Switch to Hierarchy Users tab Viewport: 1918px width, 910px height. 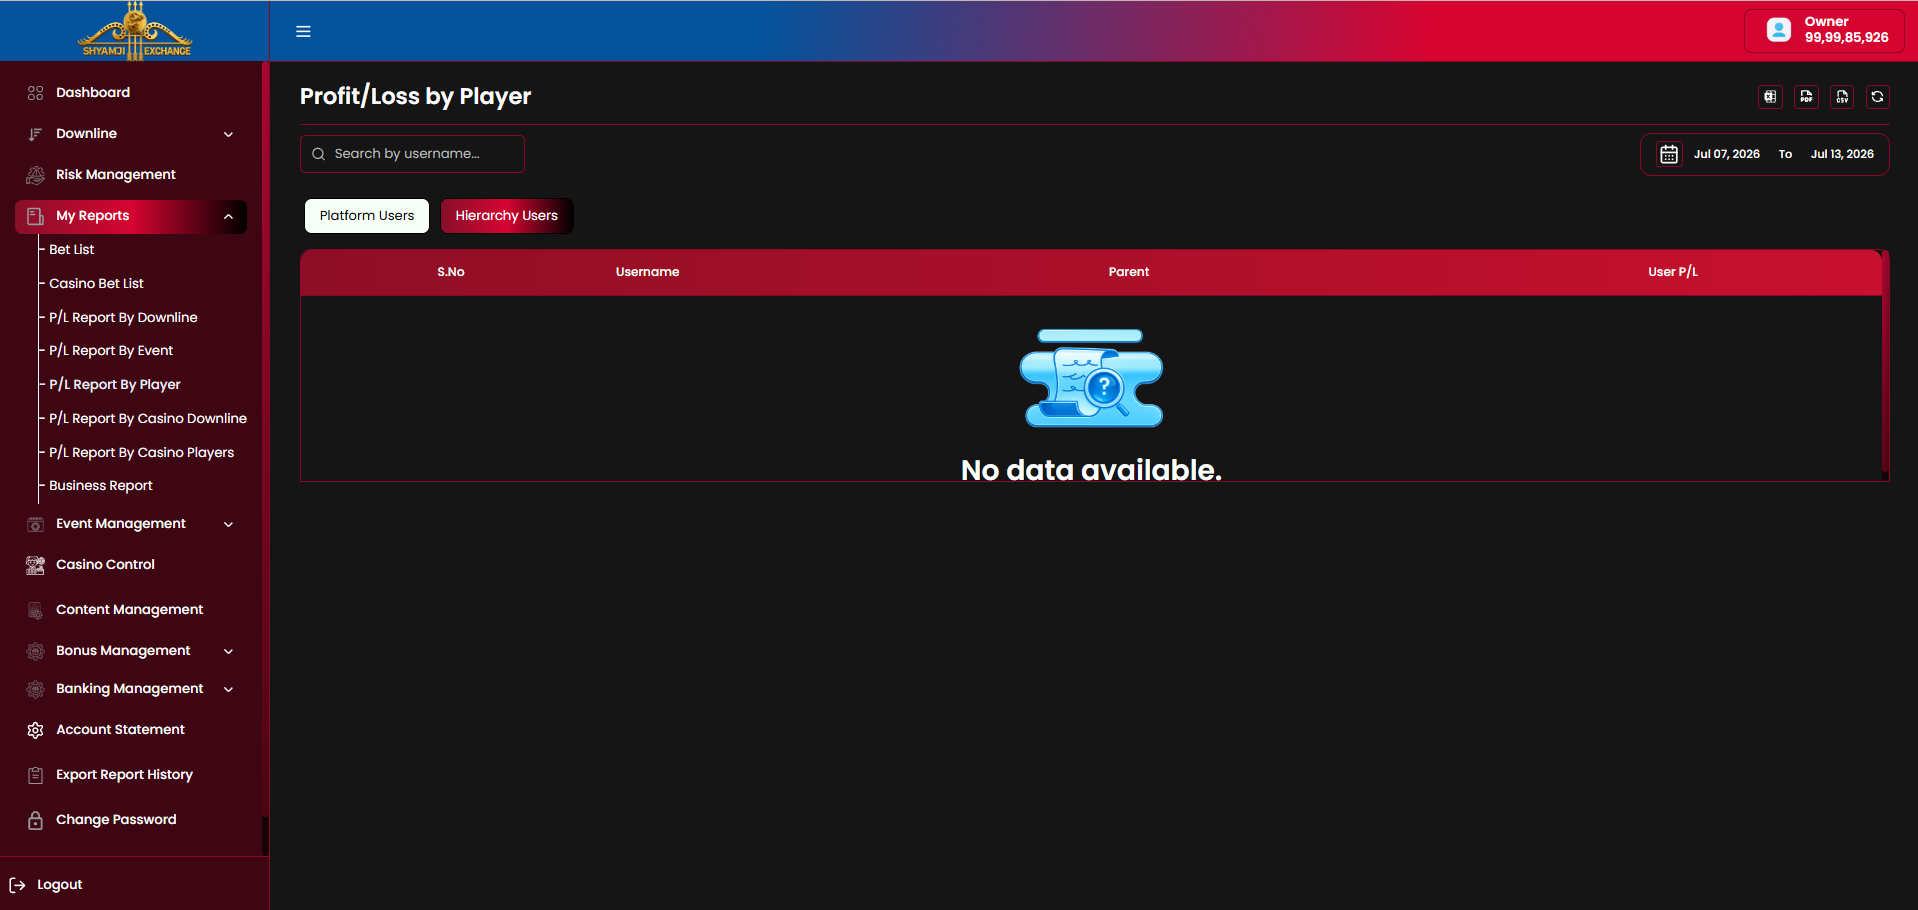(x=507, y=216)
